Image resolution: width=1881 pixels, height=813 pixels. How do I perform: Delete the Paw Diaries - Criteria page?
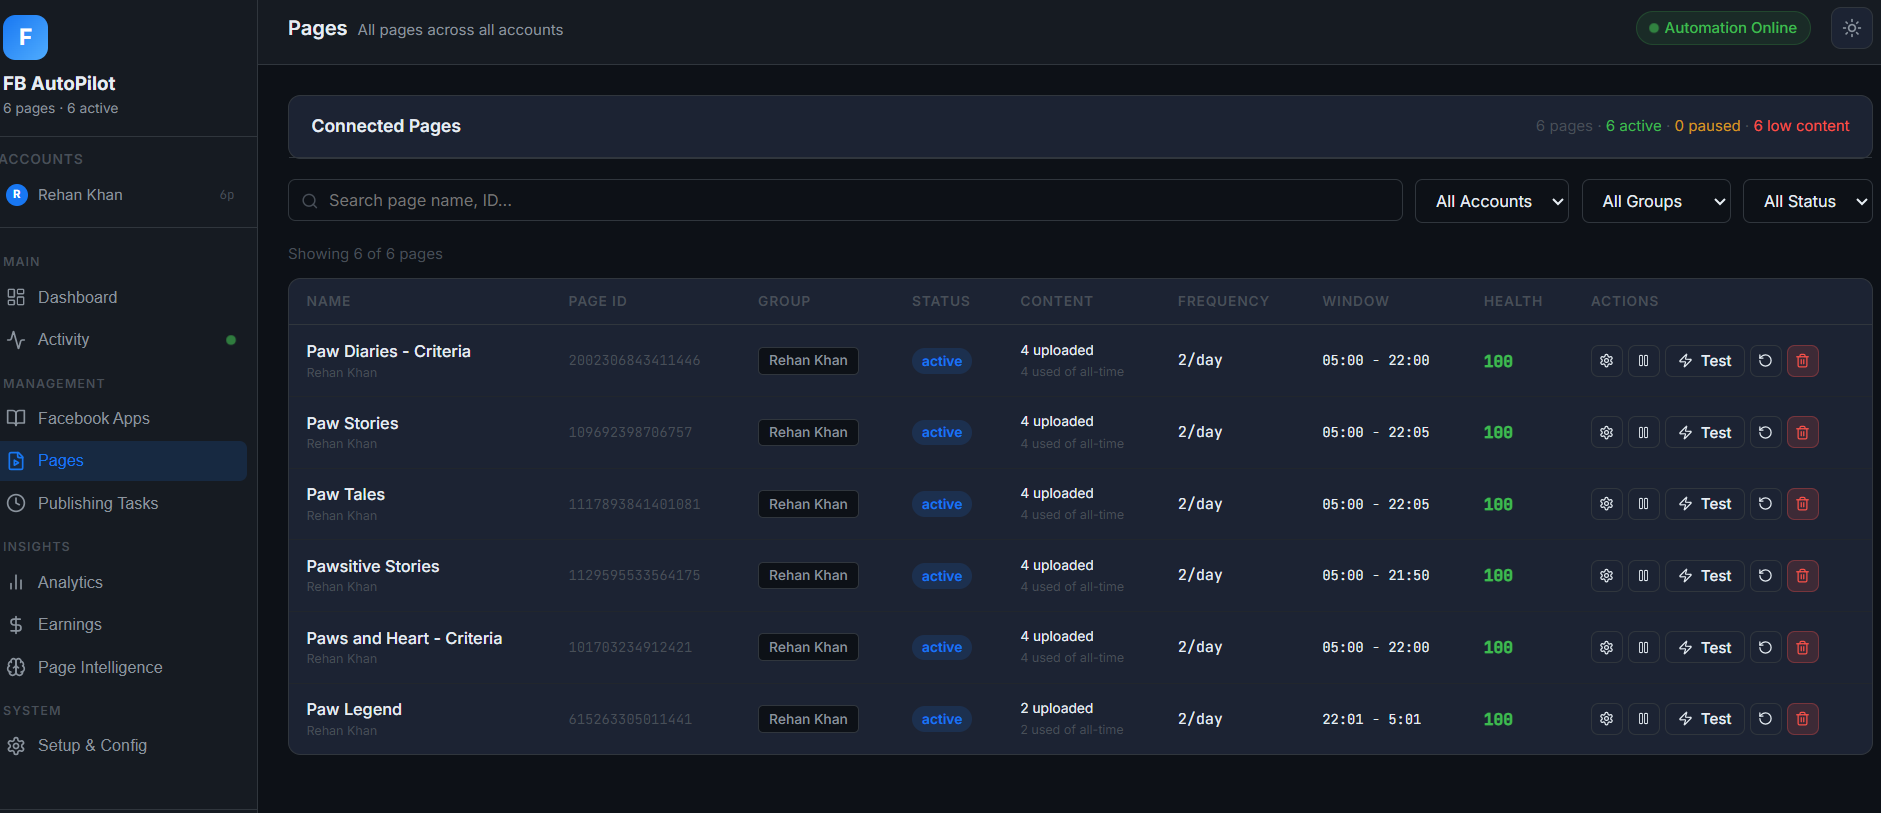pyautogui.click(x=1802, y=361)
